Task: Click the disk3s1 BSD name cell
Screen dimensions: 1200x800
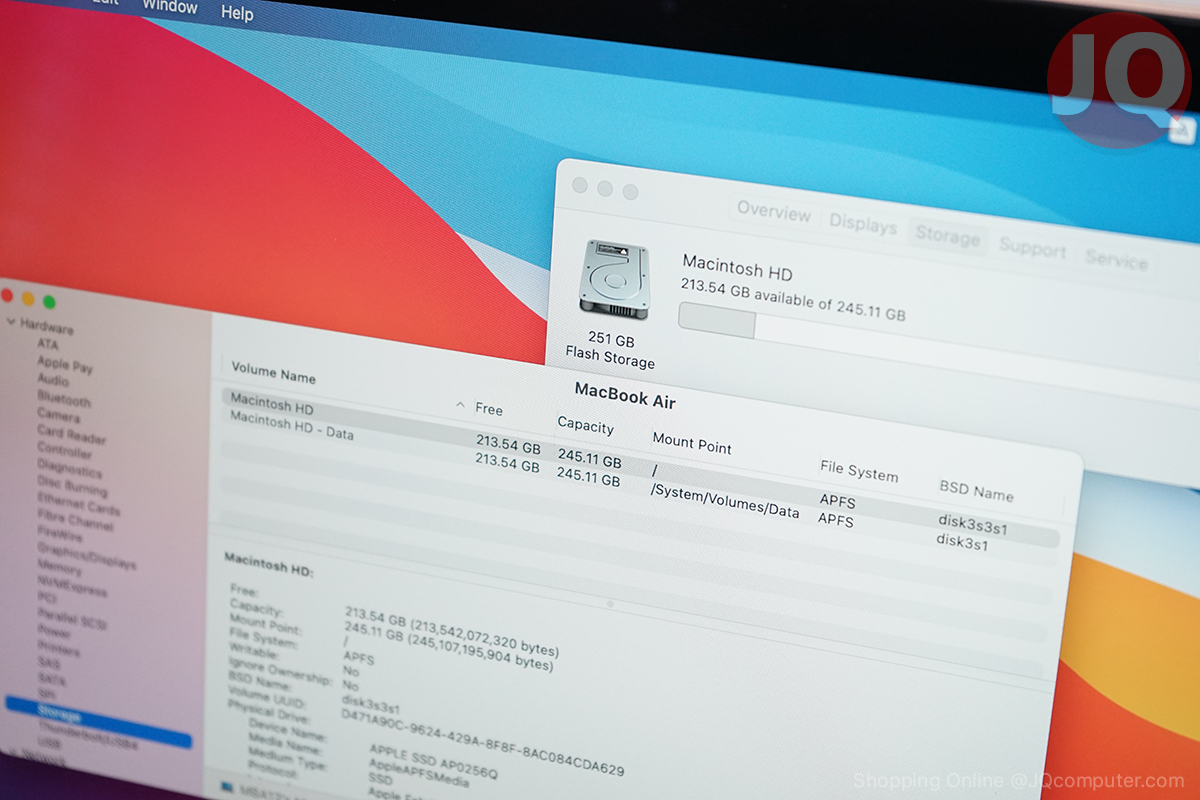Action: [962, 542]
